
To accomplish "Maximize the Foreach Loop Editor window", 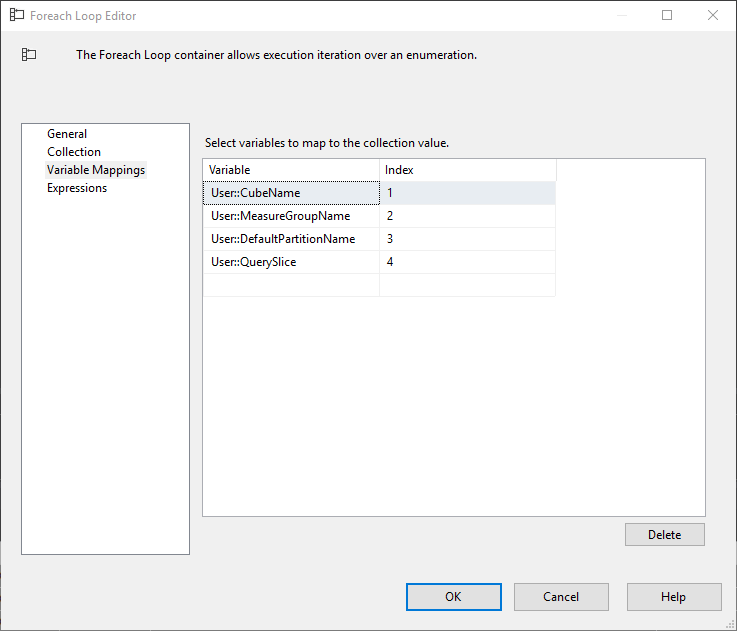I will pyautogui.click(x=666, y=15).
